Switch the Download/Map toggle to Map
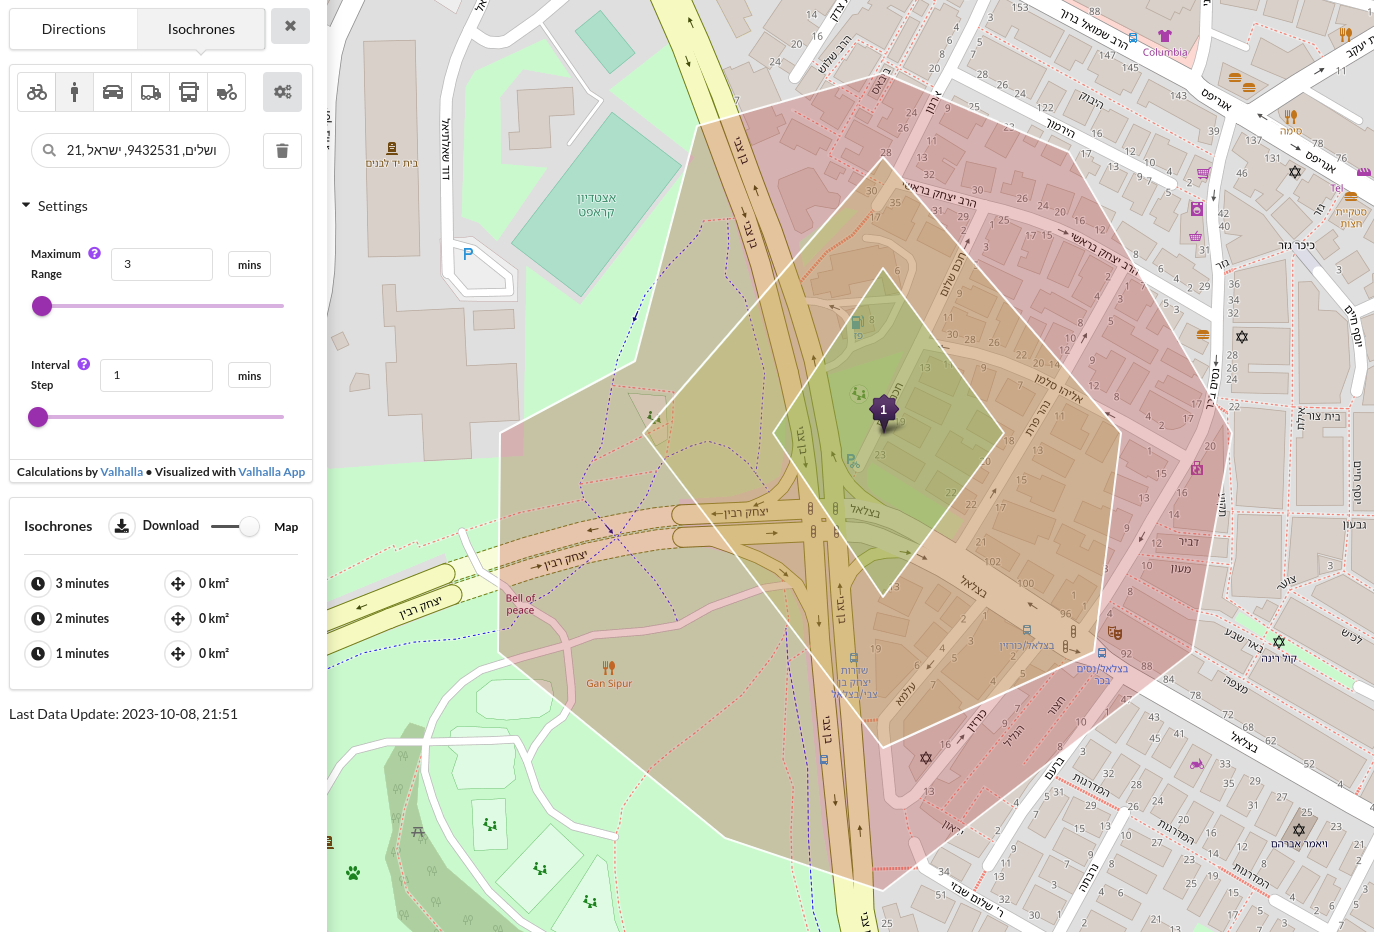This screenshot has width=1374, height=932. coord(248,526)
